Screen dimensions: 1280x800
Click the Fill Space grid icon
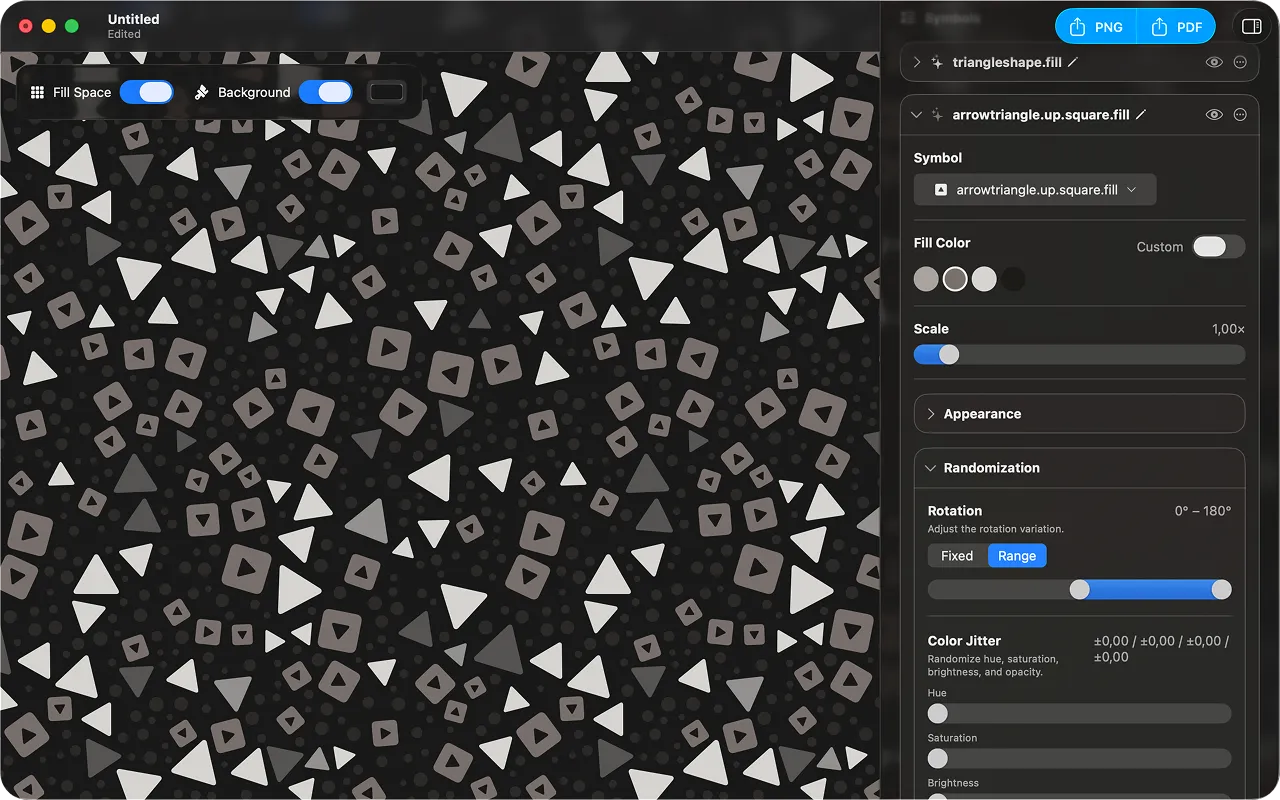tap(35, 92)
